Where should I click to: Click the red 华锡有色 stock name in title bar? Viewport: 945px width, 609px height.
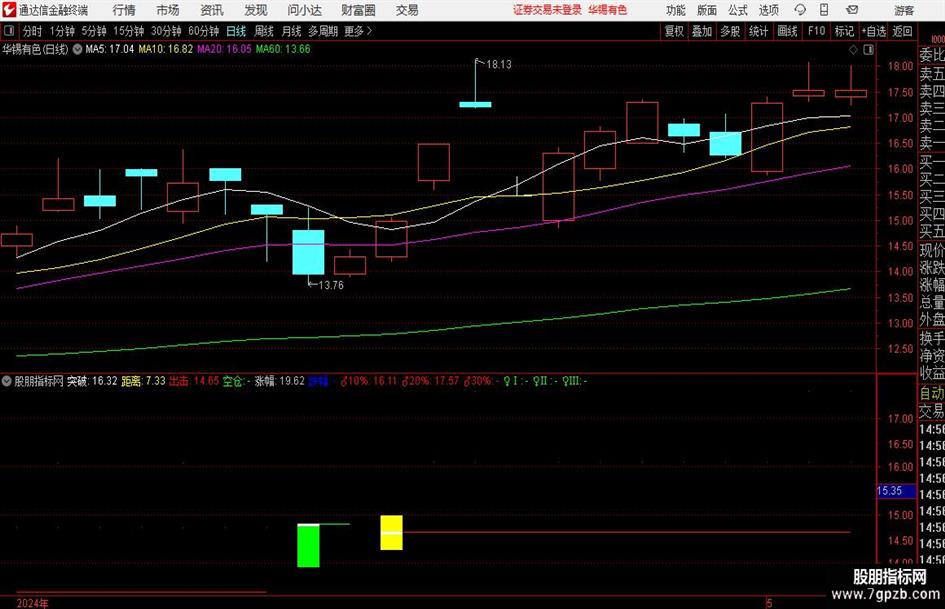click(608, 10)
